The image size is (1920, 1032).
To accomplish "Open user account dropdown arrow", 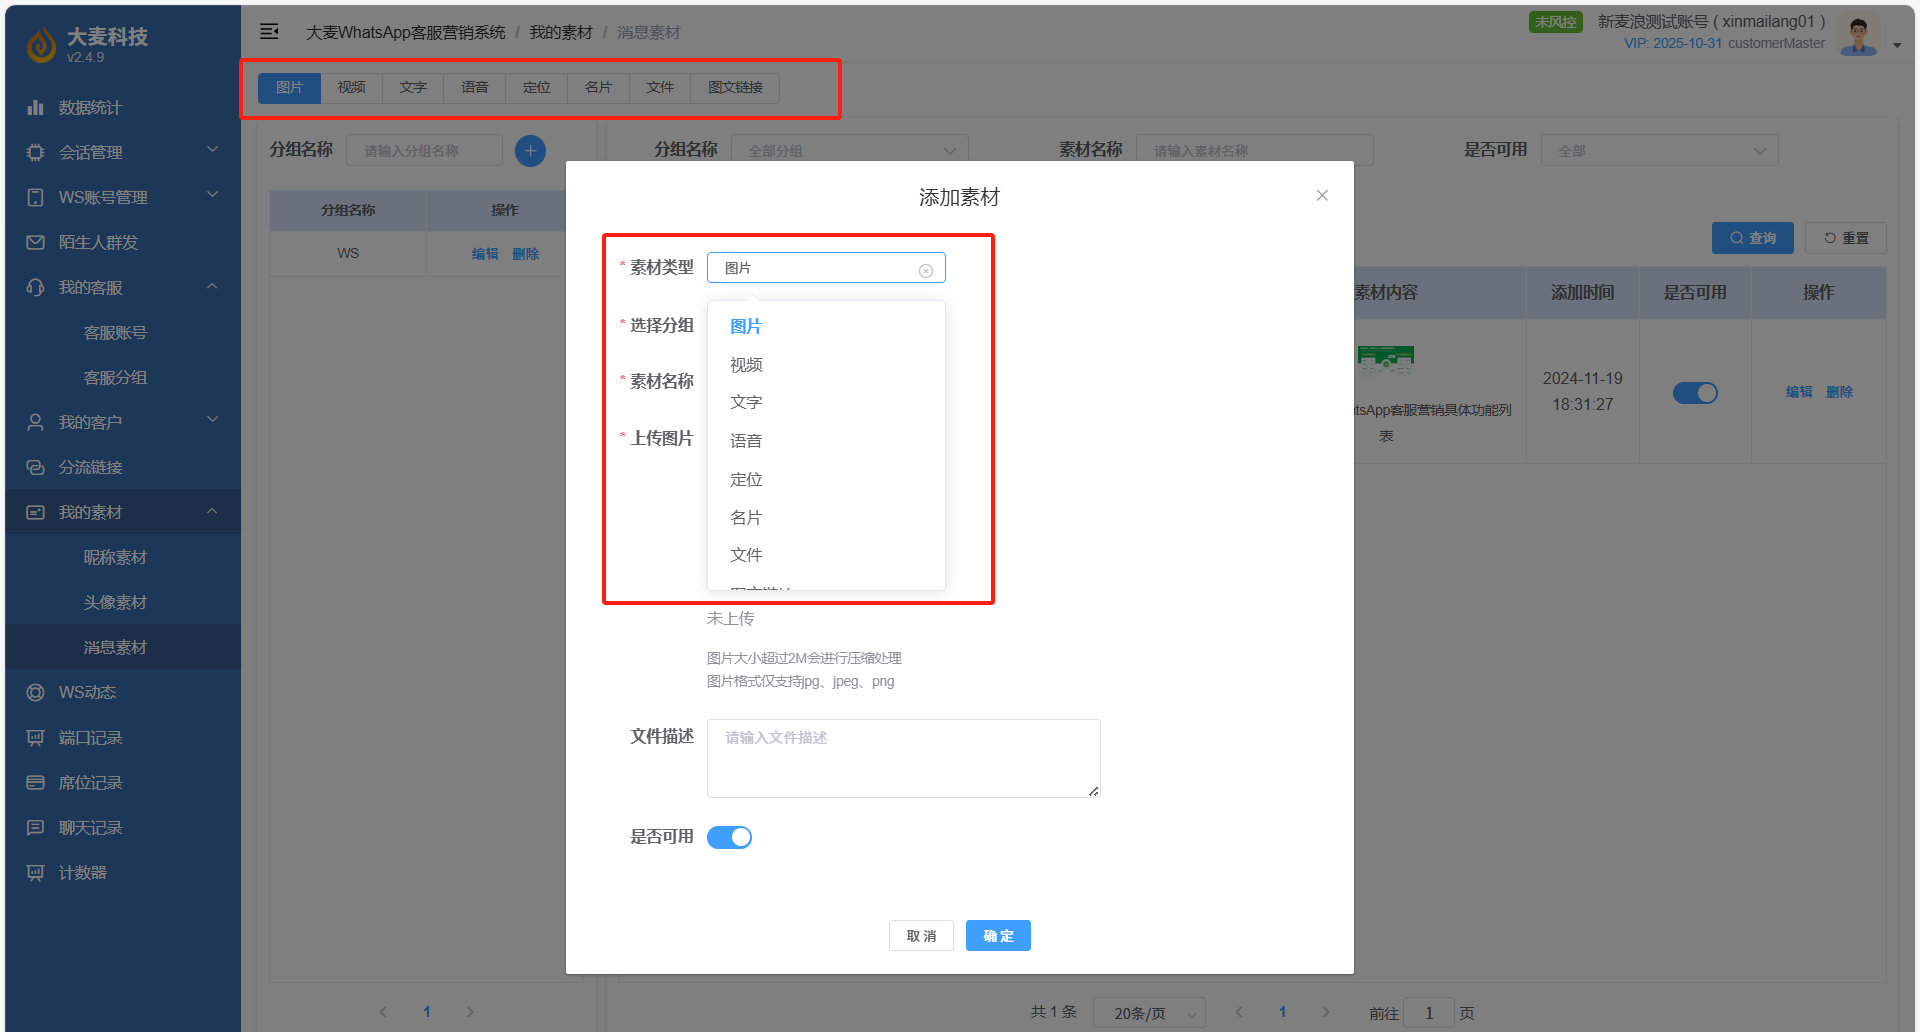I will tap(1897, 45).
